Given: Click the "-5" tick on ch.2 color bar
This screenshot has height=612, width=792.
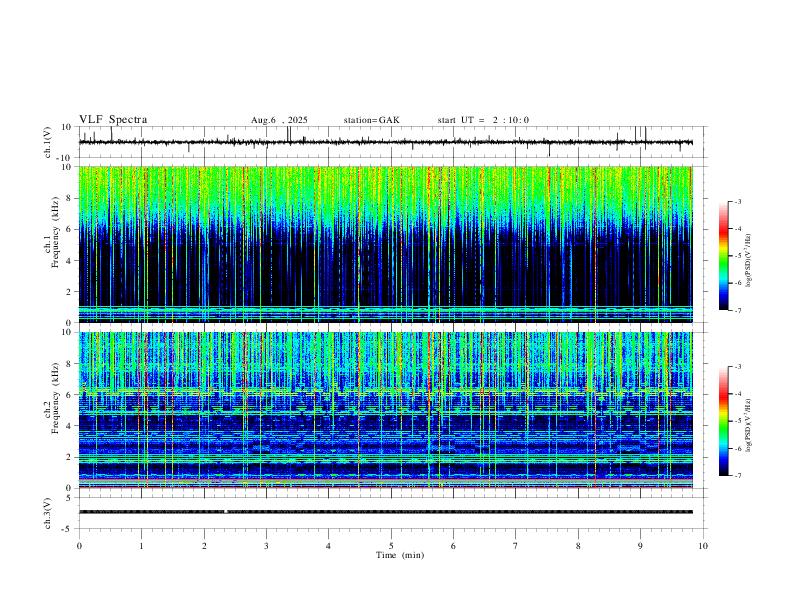Looking at the screenshot, I should [737, 421].
